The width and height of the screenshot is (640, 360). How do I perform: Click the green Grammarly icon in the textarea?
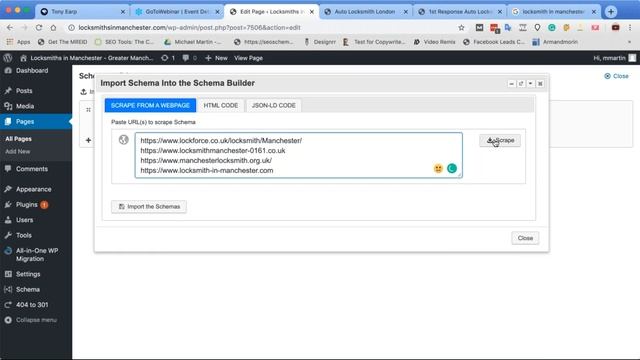tap(452, 168)
